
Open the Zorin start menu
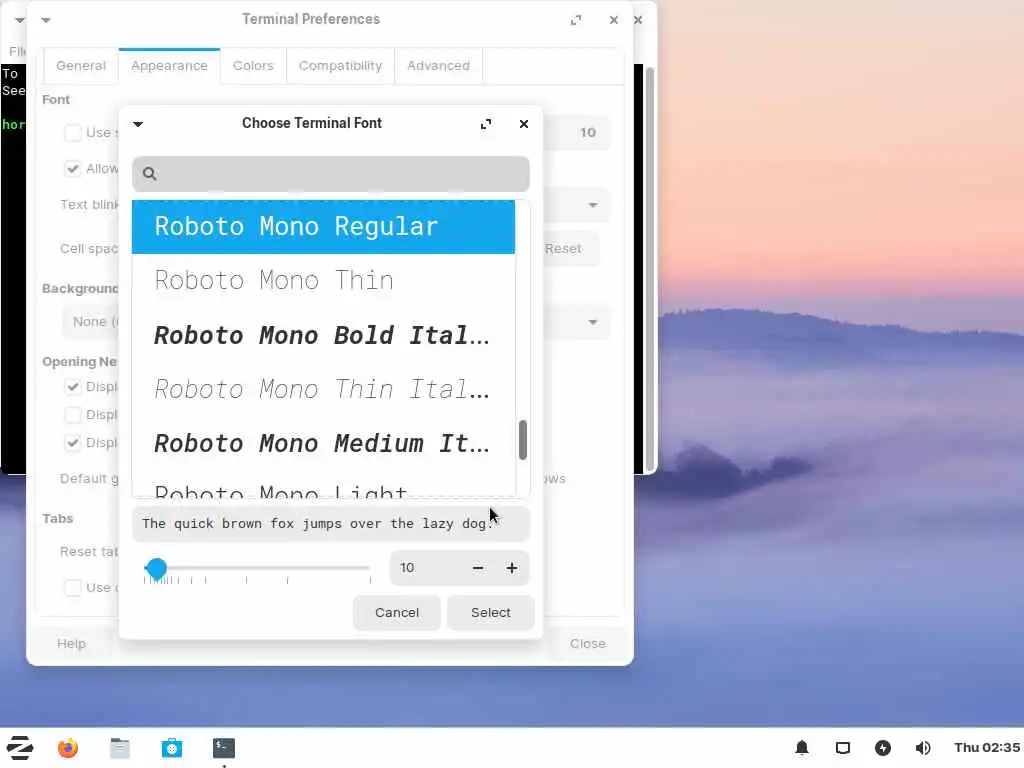click(20, 748)
